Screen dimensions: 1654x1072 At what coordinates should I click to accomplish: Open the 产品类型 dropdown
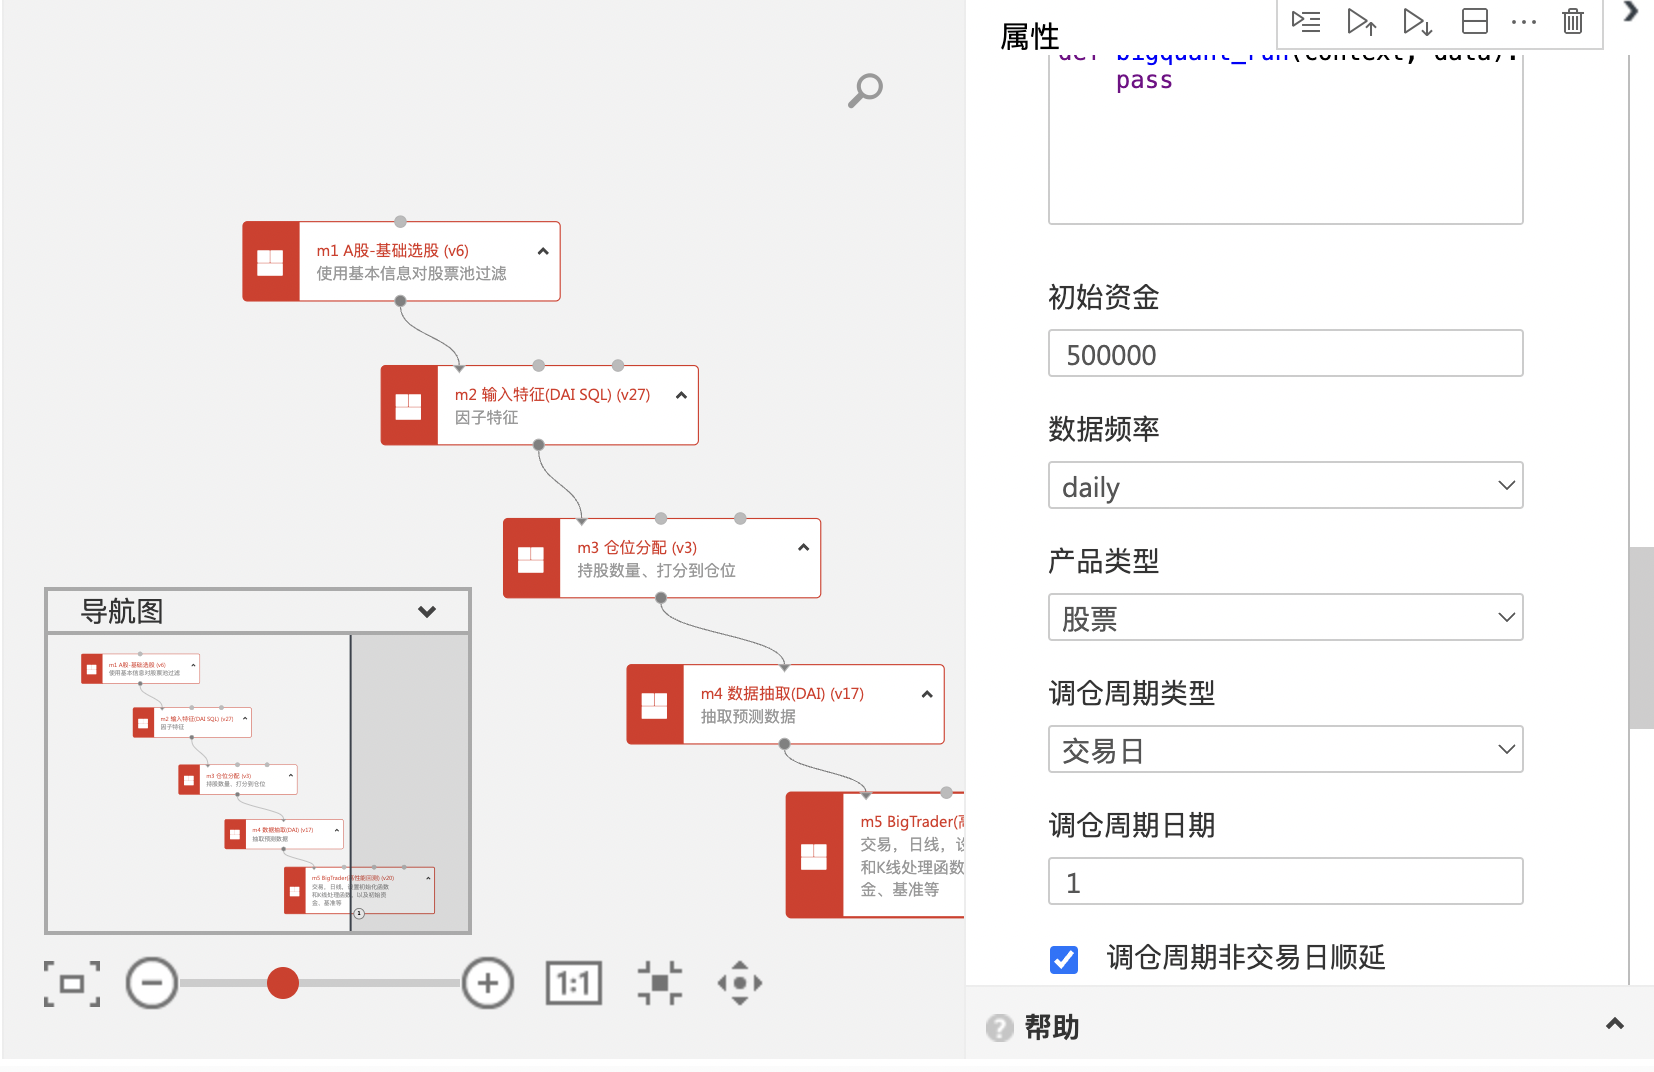click(1285, 618)
